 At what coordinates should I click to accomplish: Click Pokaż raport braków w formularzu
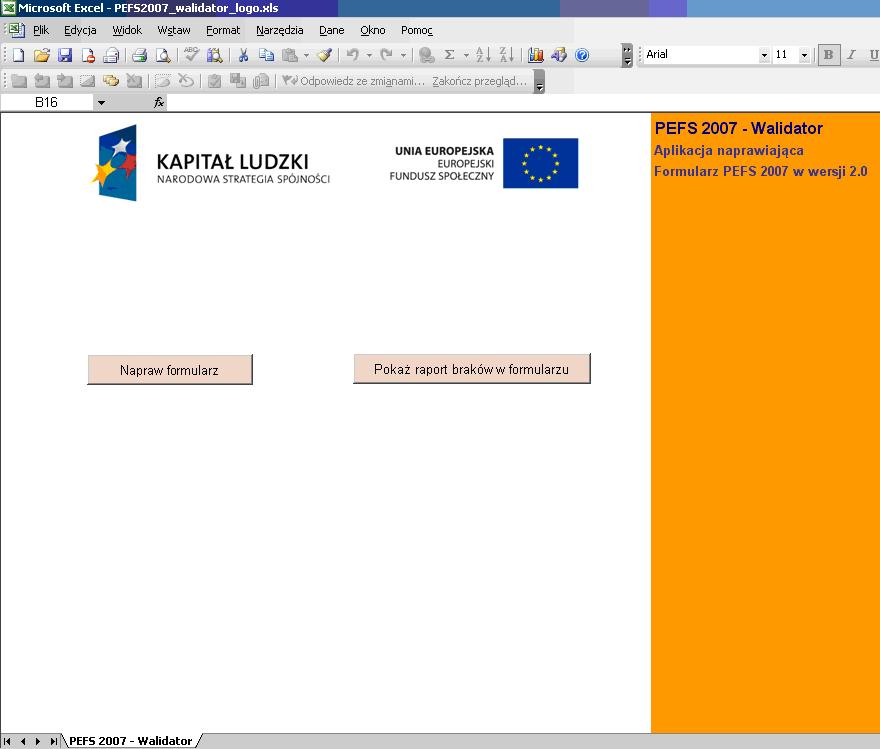click(471, 369)
